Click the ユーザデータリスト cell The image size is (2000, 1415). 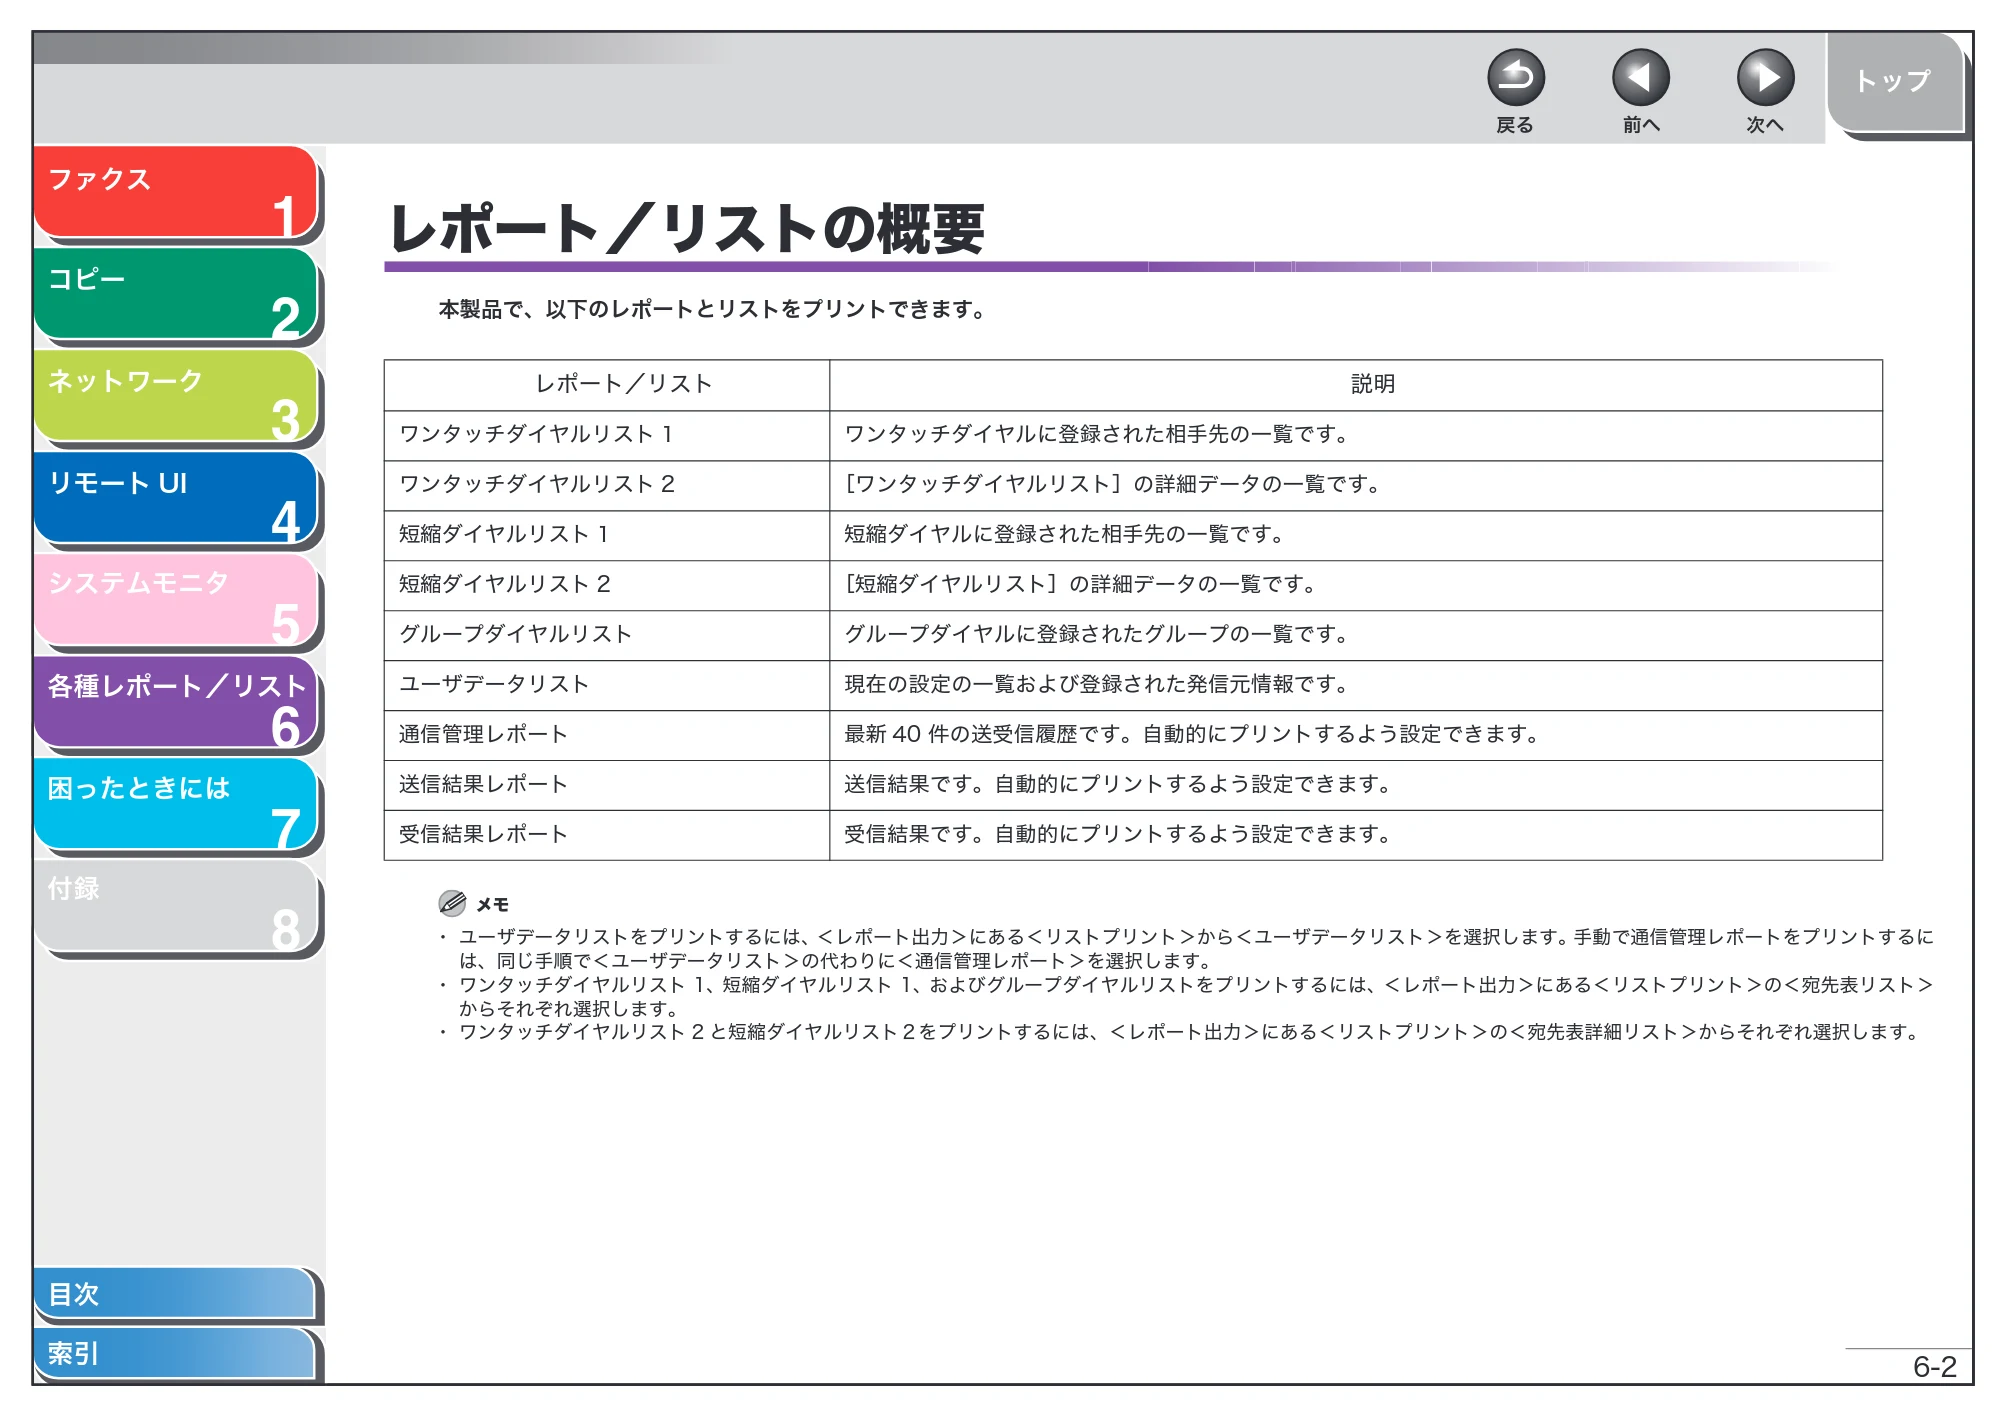[x=607, y=685]
